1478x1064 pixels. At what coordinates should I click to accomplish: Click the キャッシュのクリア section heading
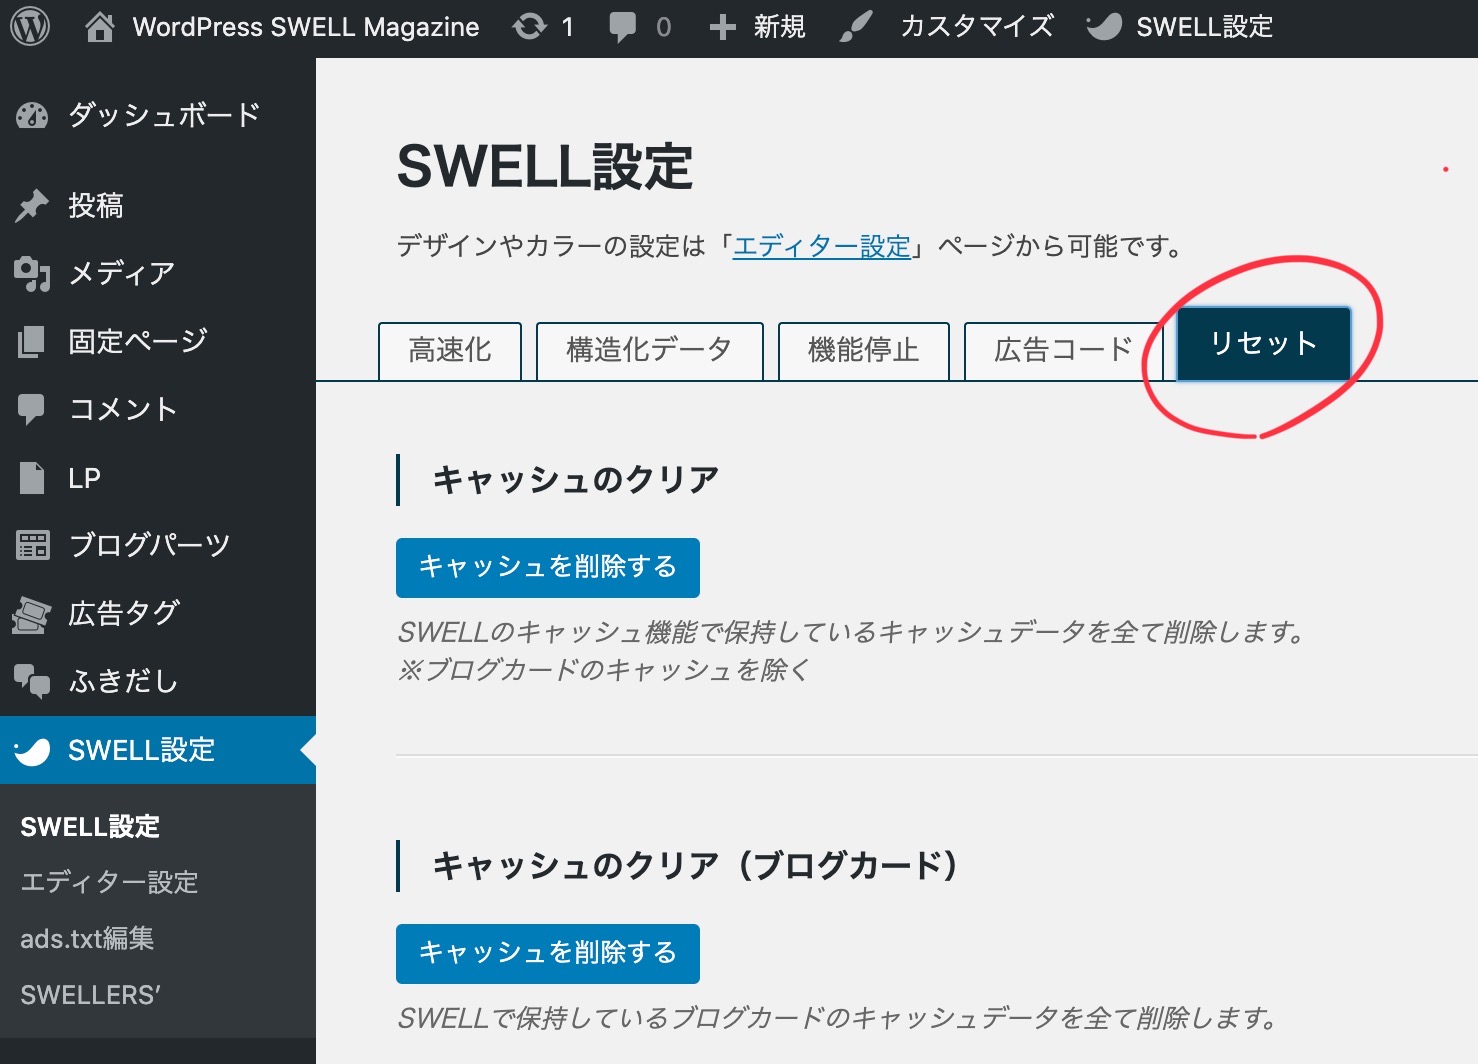coord(575,480)
